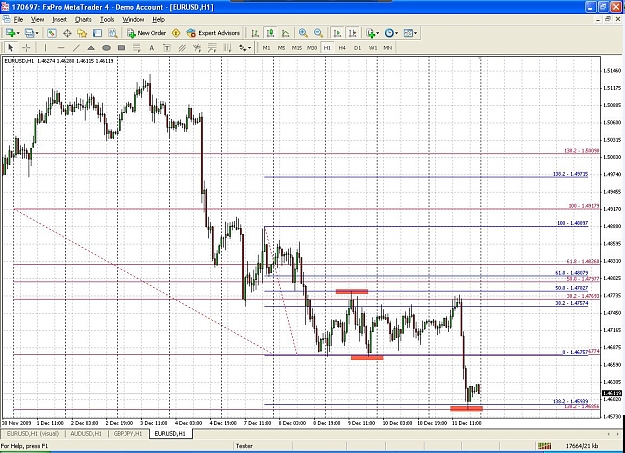Set timeframe to M15
The image size is (625, 453).
[x=297, y=48]
